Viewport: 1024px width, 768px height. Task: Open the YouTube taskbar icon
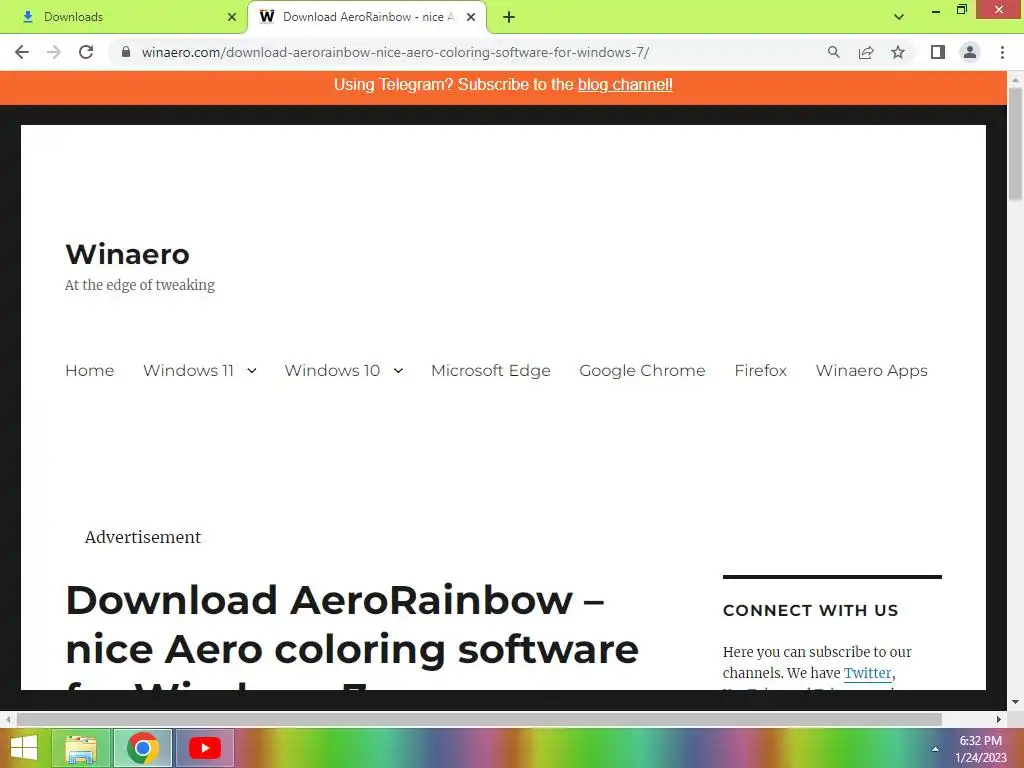pyautogui.click(x=204, y=748)
